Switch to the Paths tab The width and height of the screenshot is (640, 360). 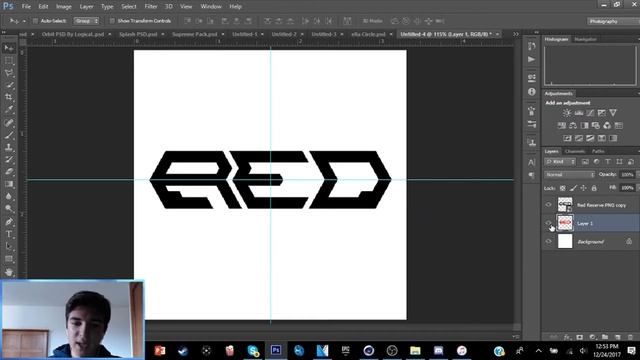(598, 151)
